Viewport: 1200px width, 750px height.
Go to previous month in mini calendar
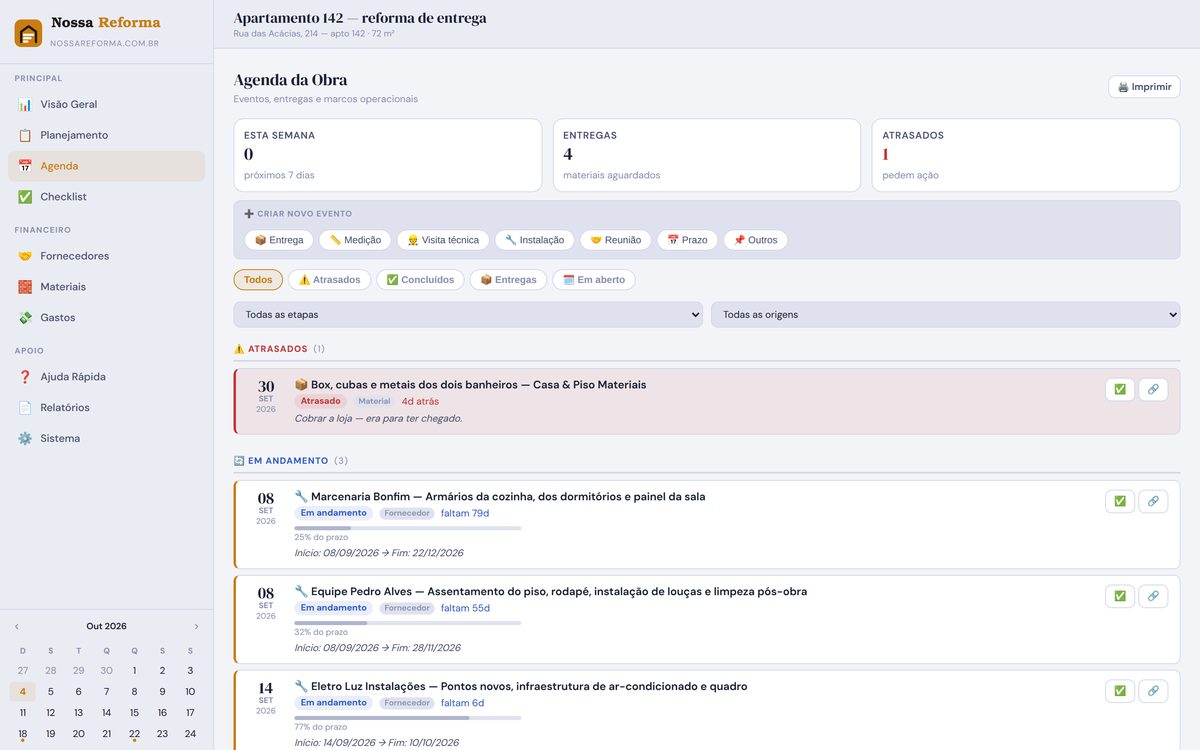click(16, 626)
